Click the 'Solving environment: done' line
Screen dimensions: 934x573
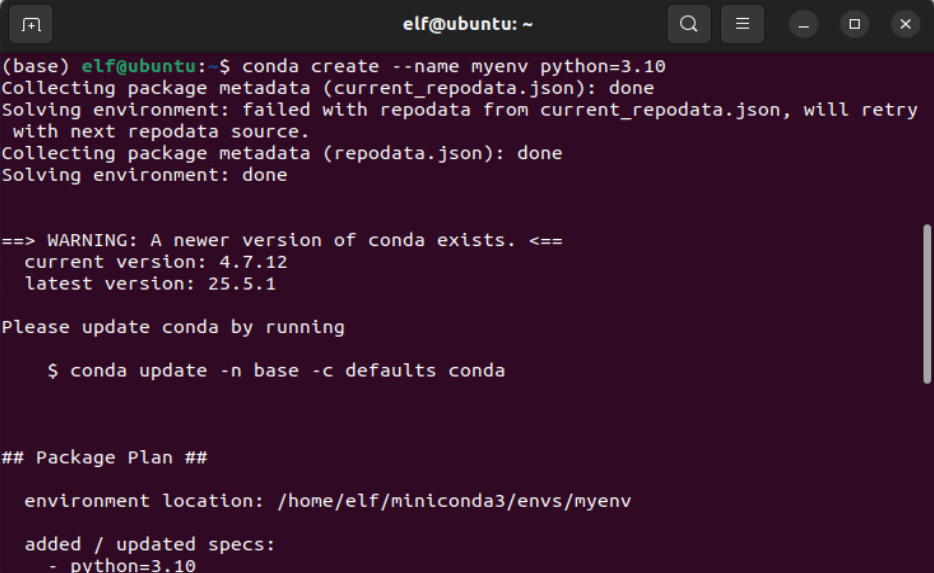pyautogui.click(x=145, y=175)
